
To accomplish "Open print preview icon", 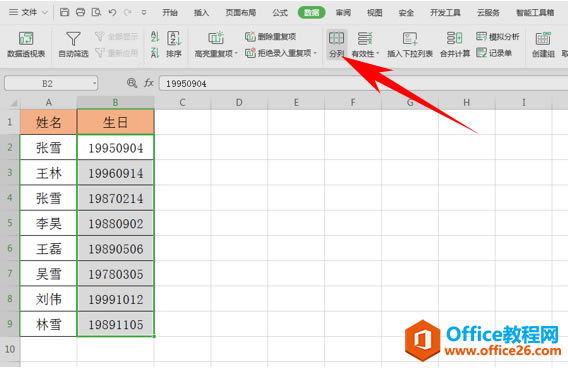I will (96, 12).
